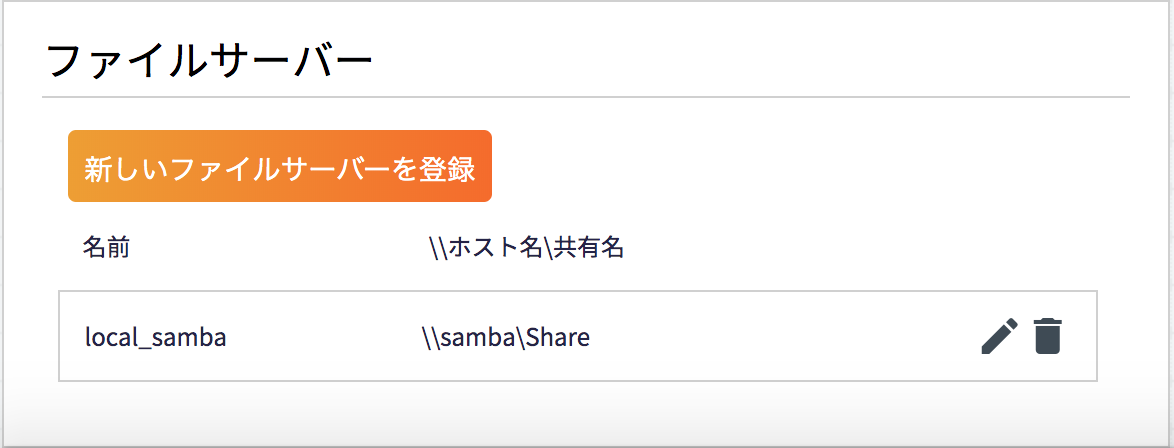Open edit mode for the samba file server
1174x448 pixels.
click(x=1000, y=336)
